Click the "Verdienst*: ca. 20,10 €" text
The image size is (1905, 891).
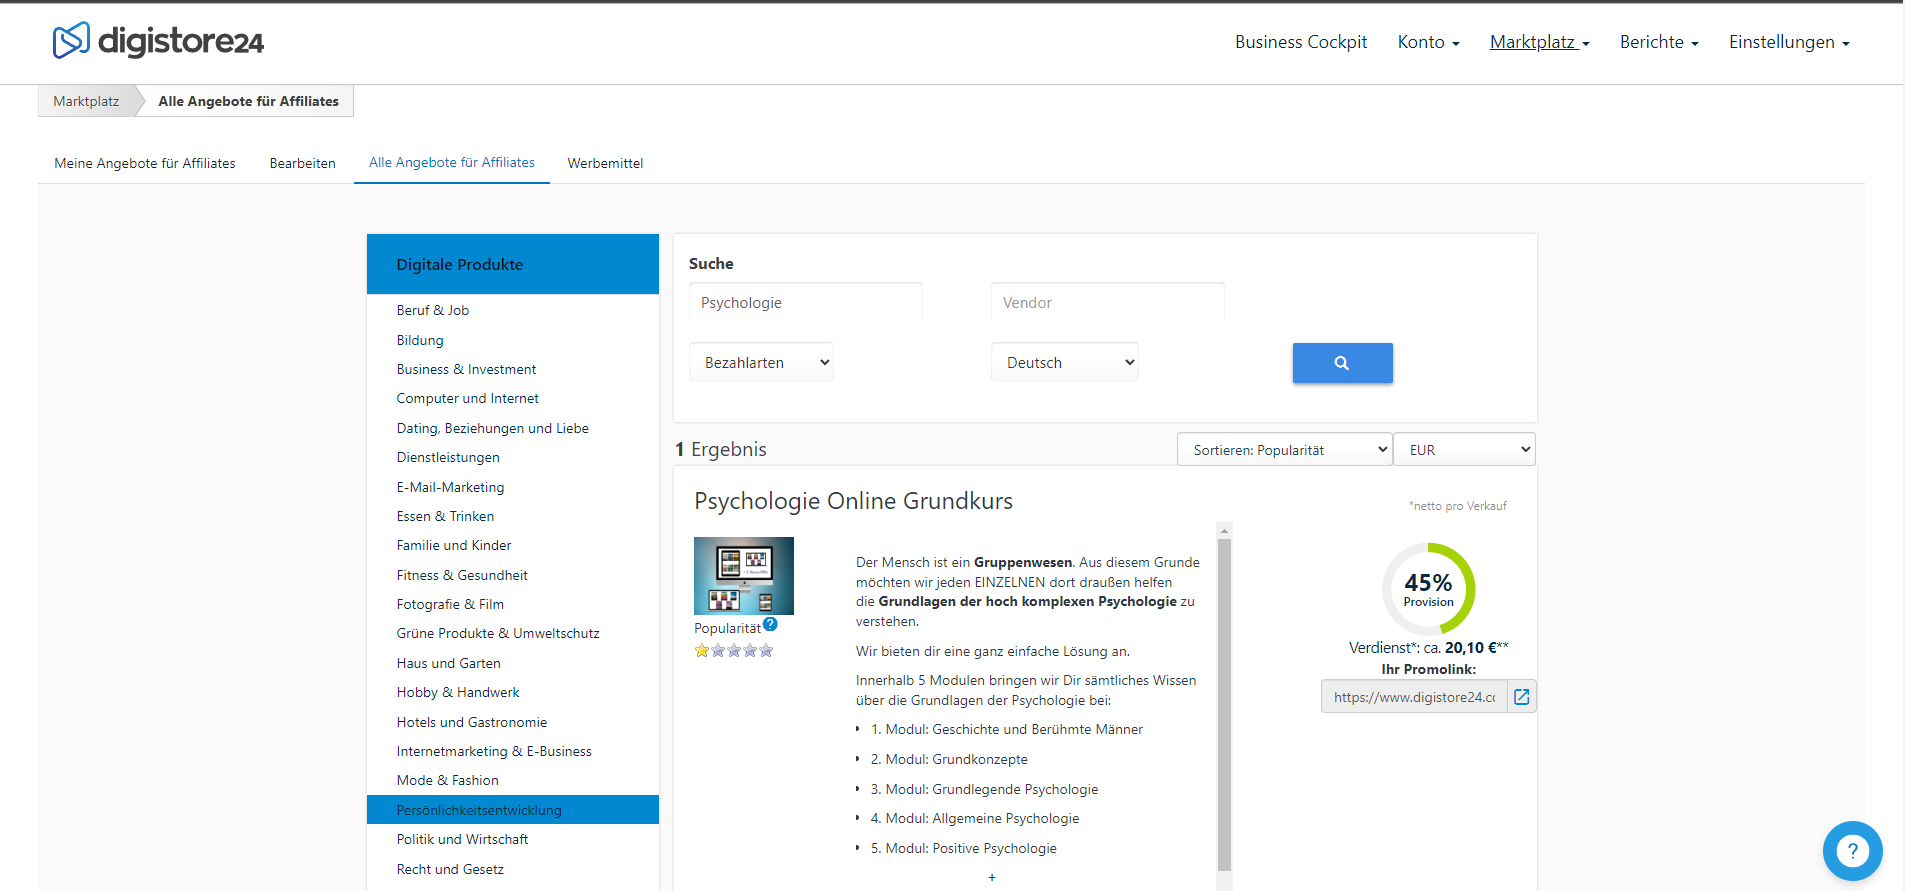[1428, 648]
